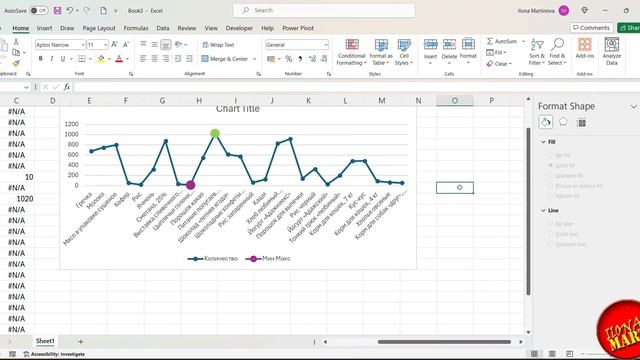Select Size & Properties icon in Format Shape
This screenshot has width=640, height=360.
pyautogui.click(x=582, y=122)
